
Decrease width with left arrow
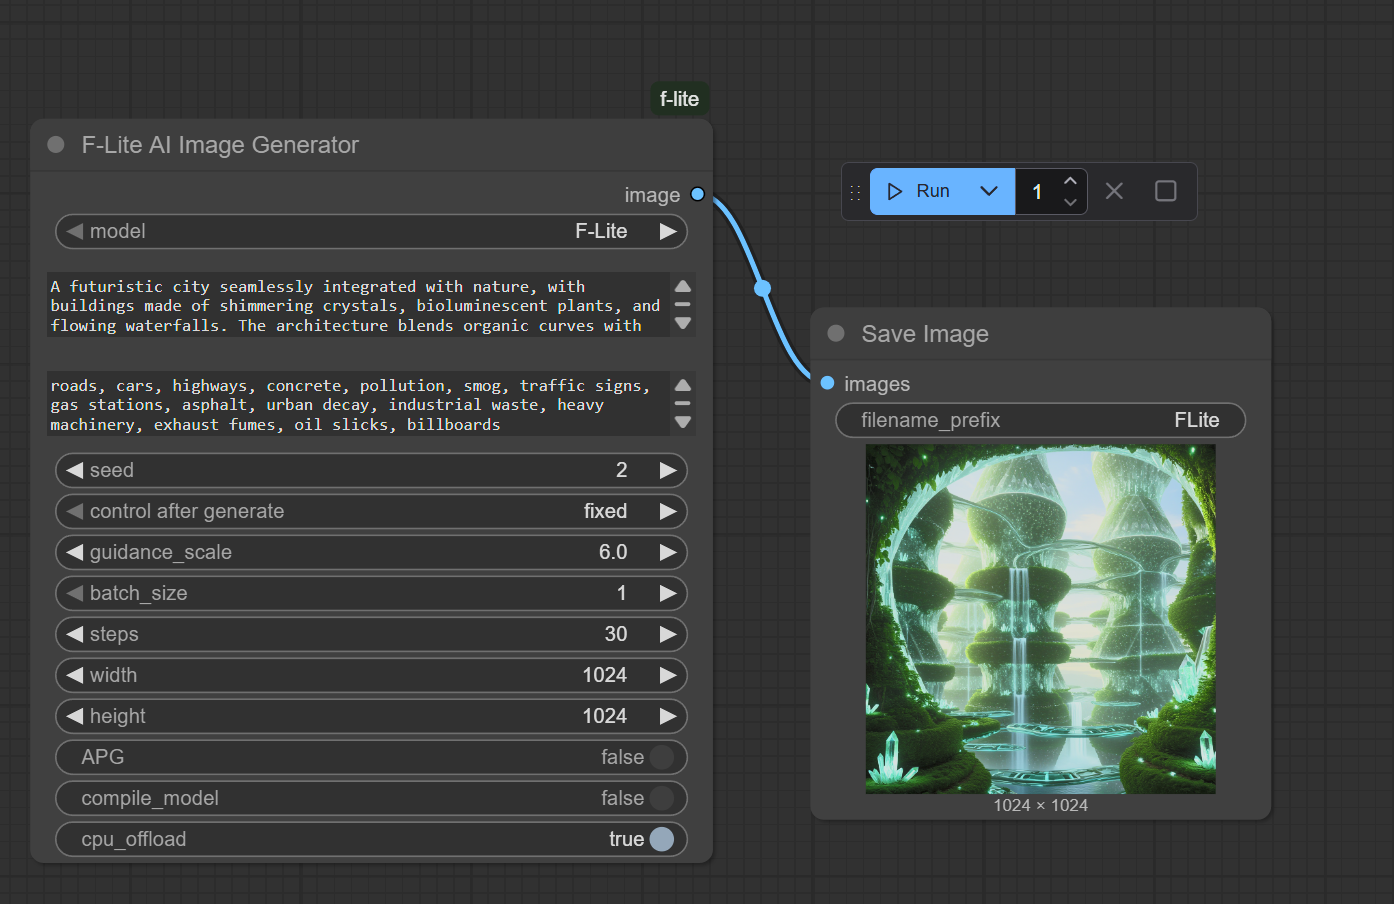point(74,675)
